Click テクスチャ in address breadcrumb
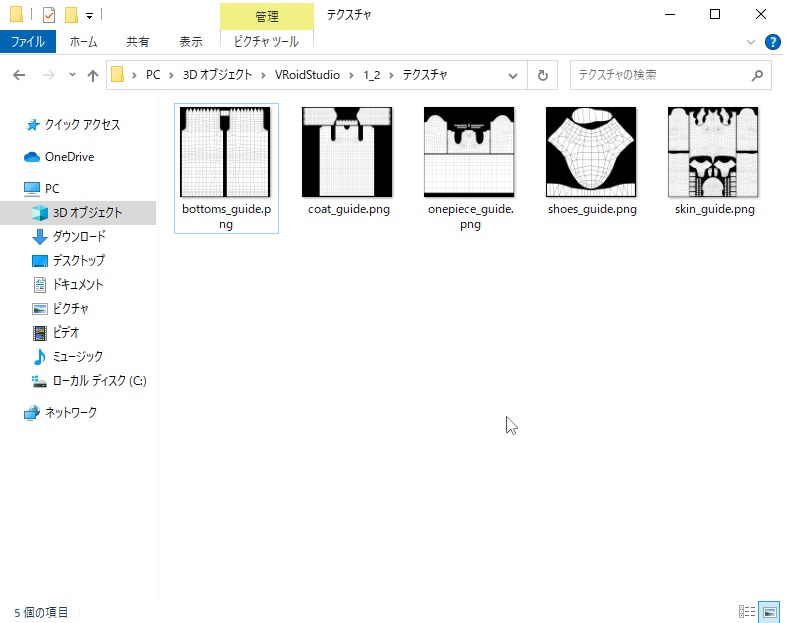The height and width of the screenshot is (623, 785). (425, 75)
